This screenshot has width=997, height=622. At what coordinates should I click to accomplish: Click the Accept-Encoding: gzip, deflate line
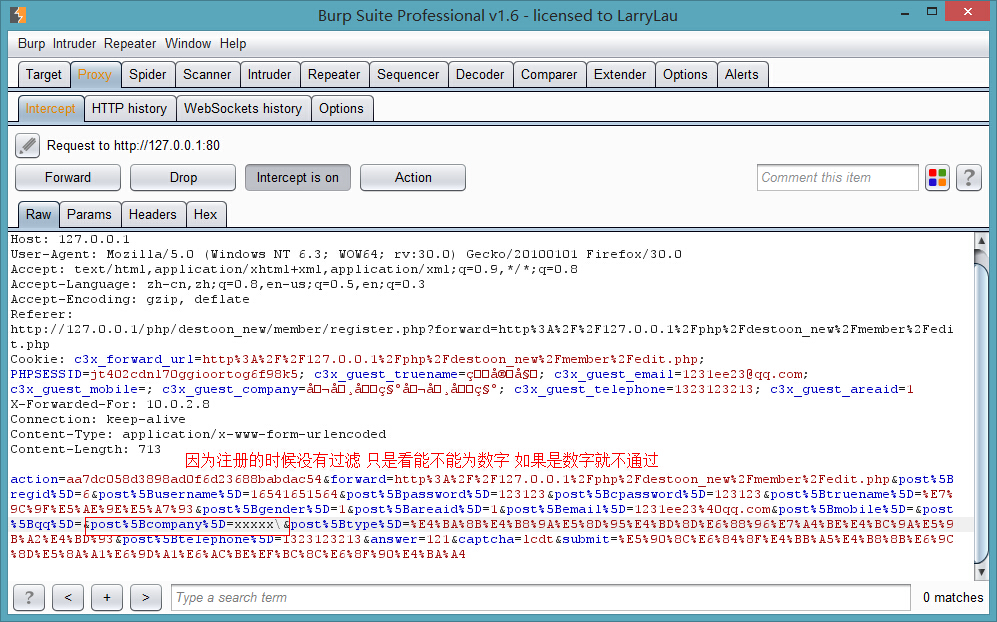click(x=130, y=299)
